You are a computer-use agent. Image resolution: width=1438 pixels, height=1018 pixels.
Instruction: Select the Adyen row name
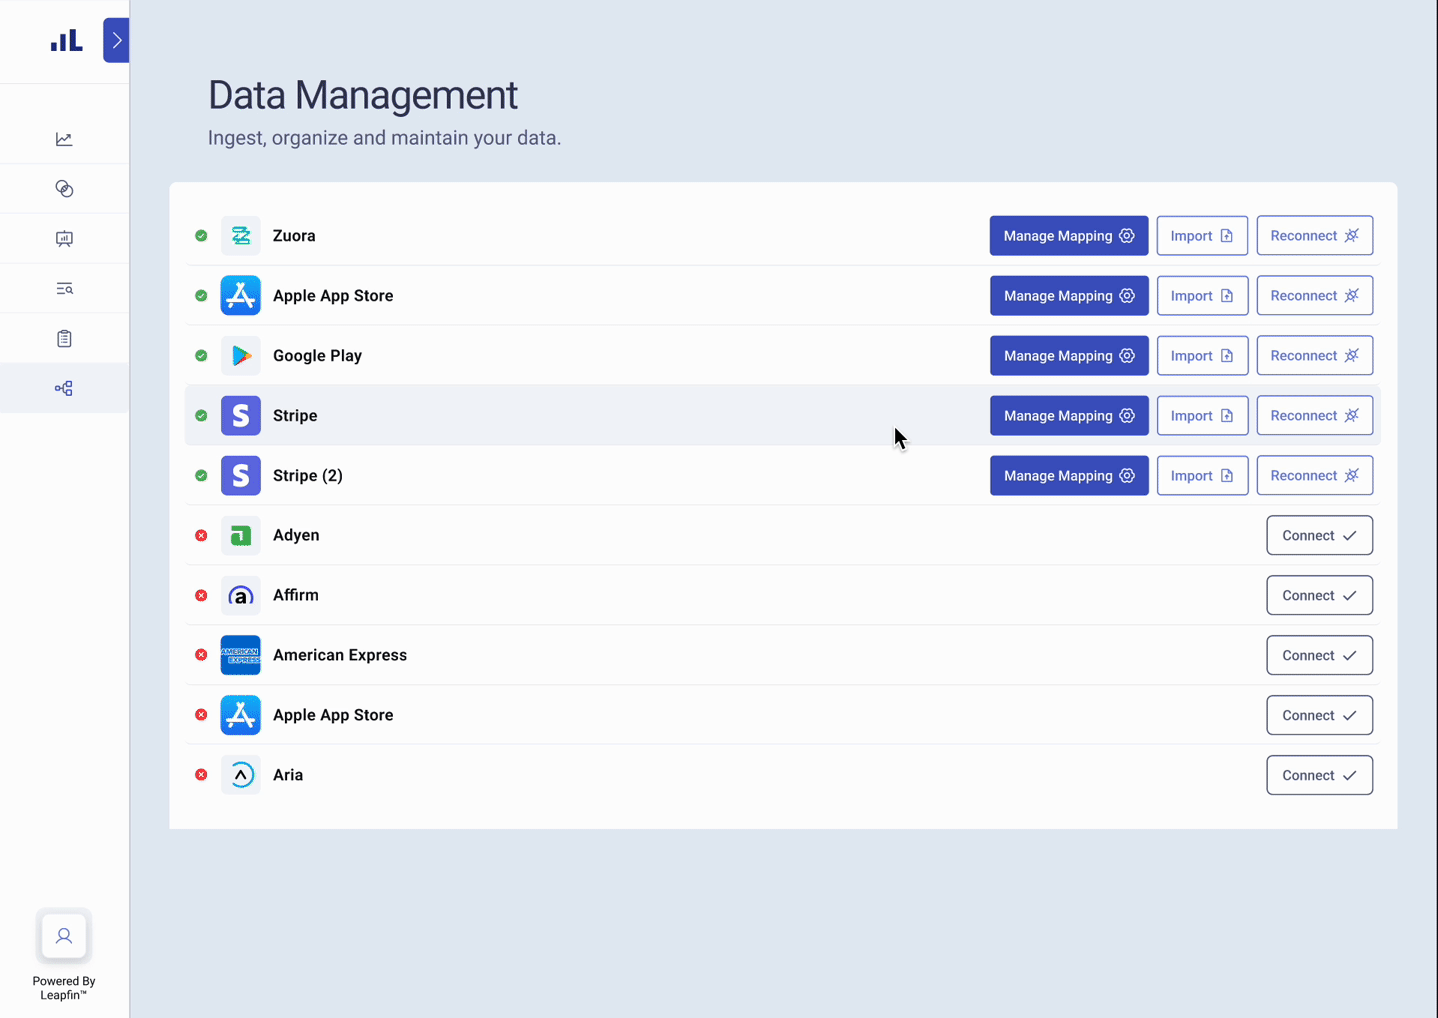(x=296, y=536)
